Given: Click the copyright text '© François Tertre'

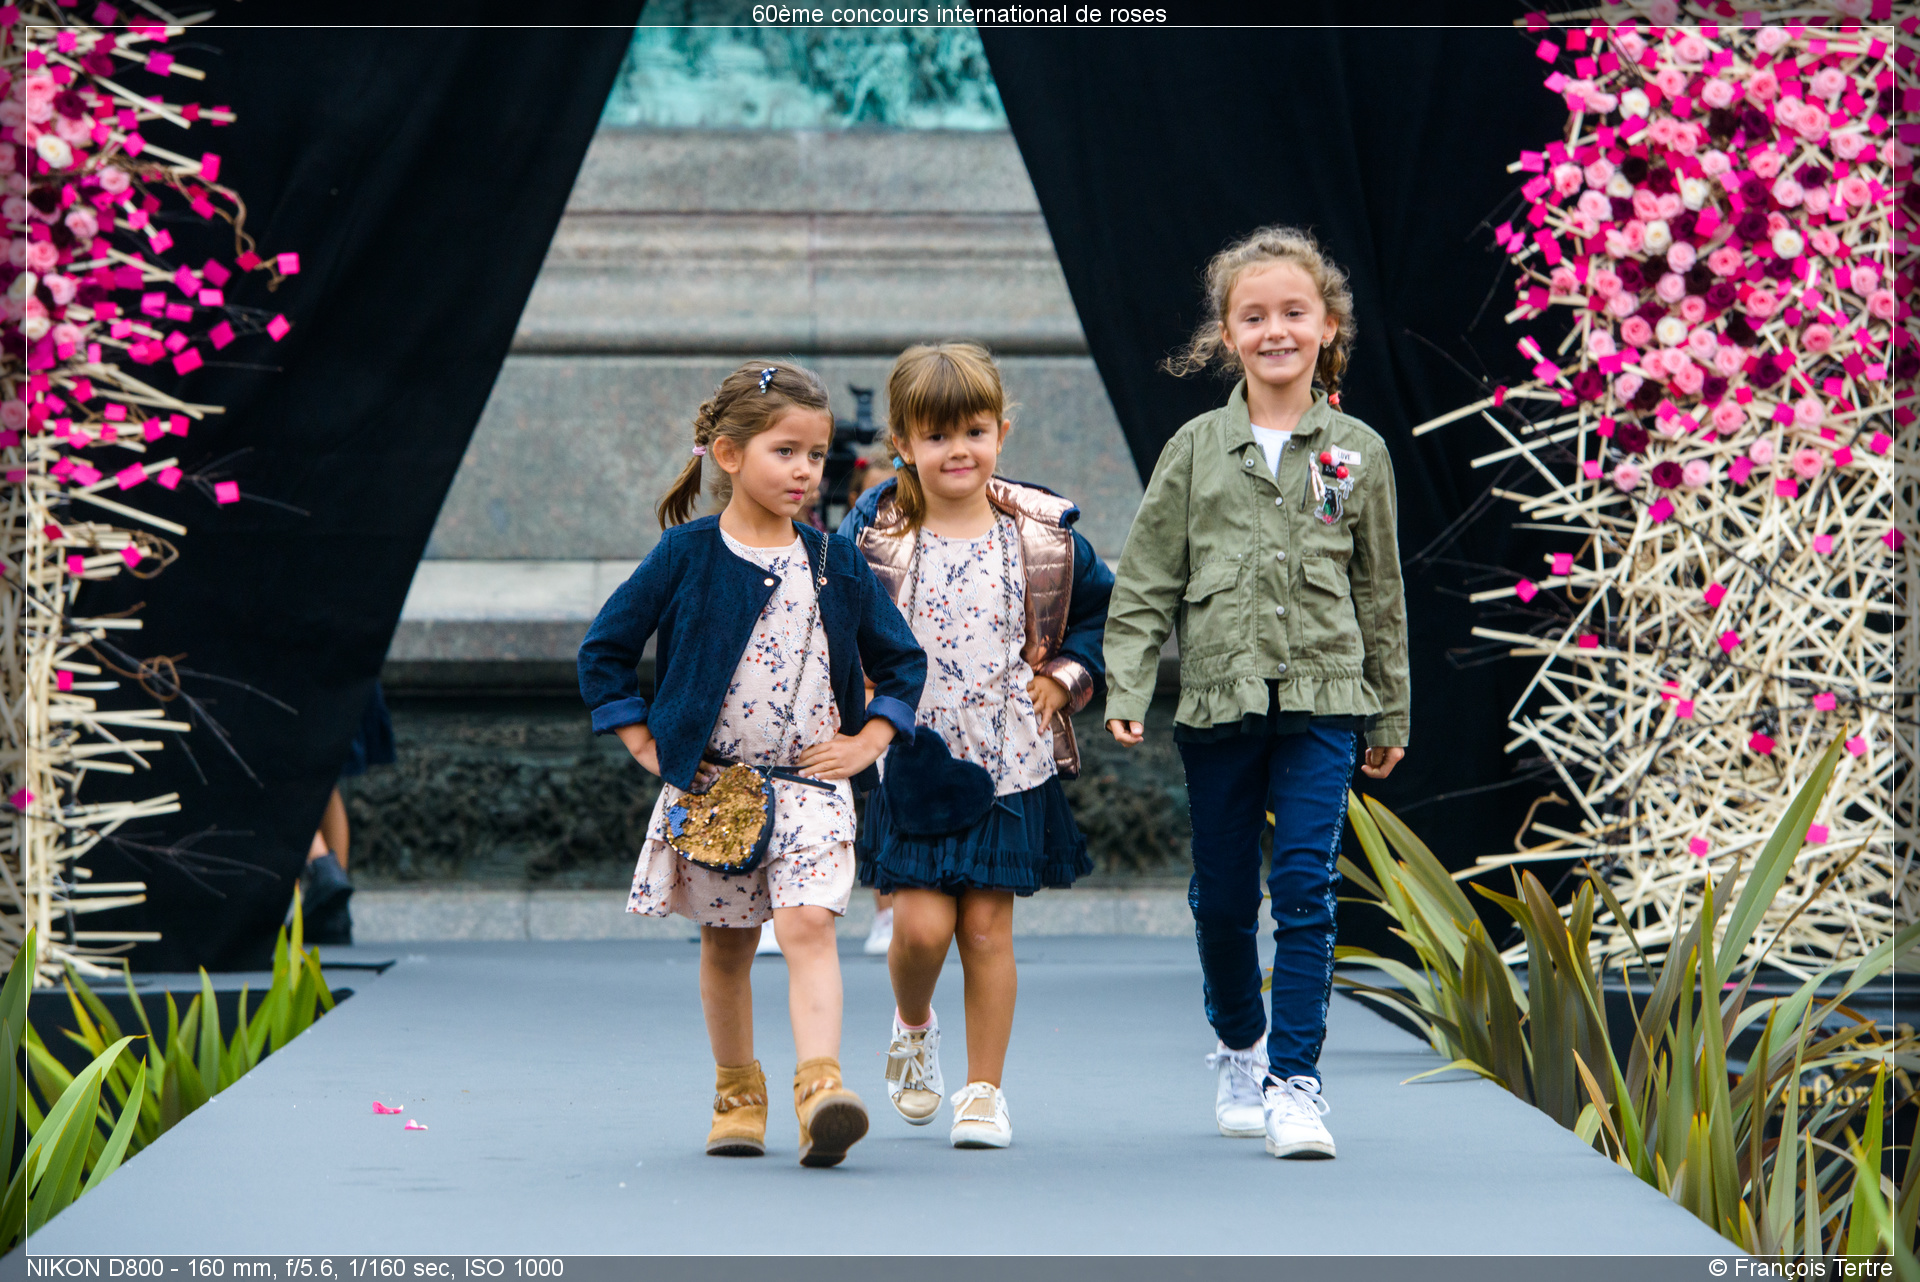Looking at the screenshot, I should [x=1800, y=1268].
